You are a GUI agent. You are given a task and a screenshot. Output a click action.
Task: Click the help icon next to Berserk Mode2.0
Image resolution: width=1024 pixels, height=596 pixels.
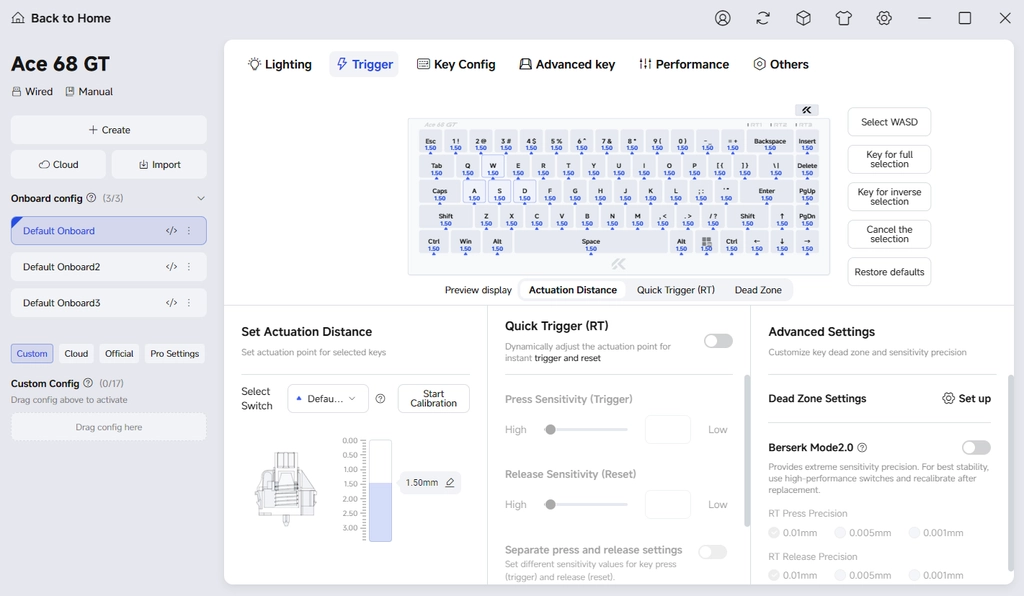pos(862,447)
